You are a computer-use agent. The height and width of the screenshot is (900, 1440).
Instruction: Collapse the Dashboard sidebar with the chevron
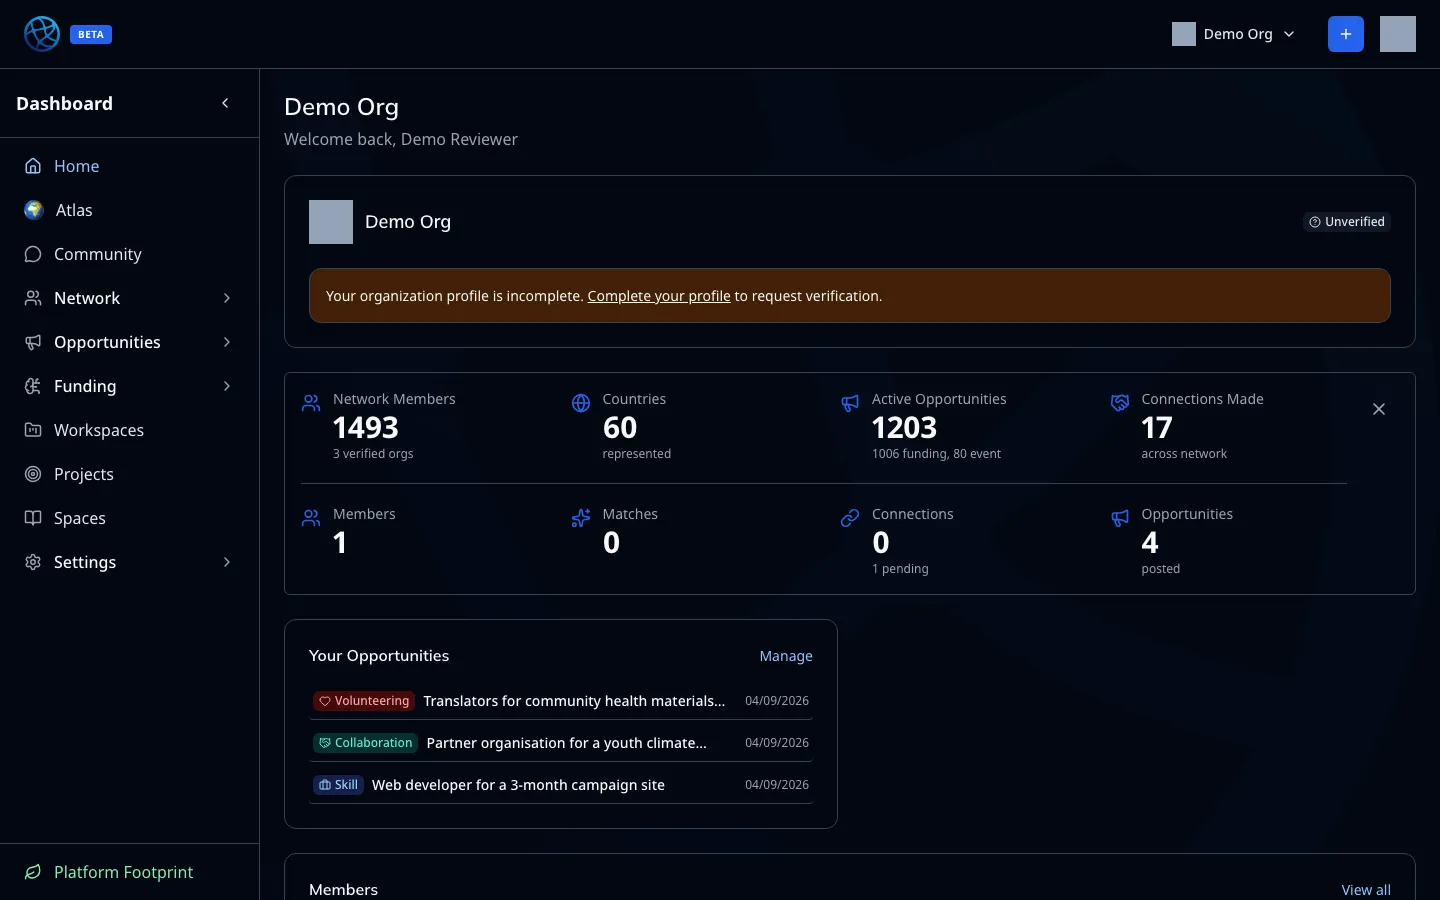pyautogui.click(x=225, y=103)
